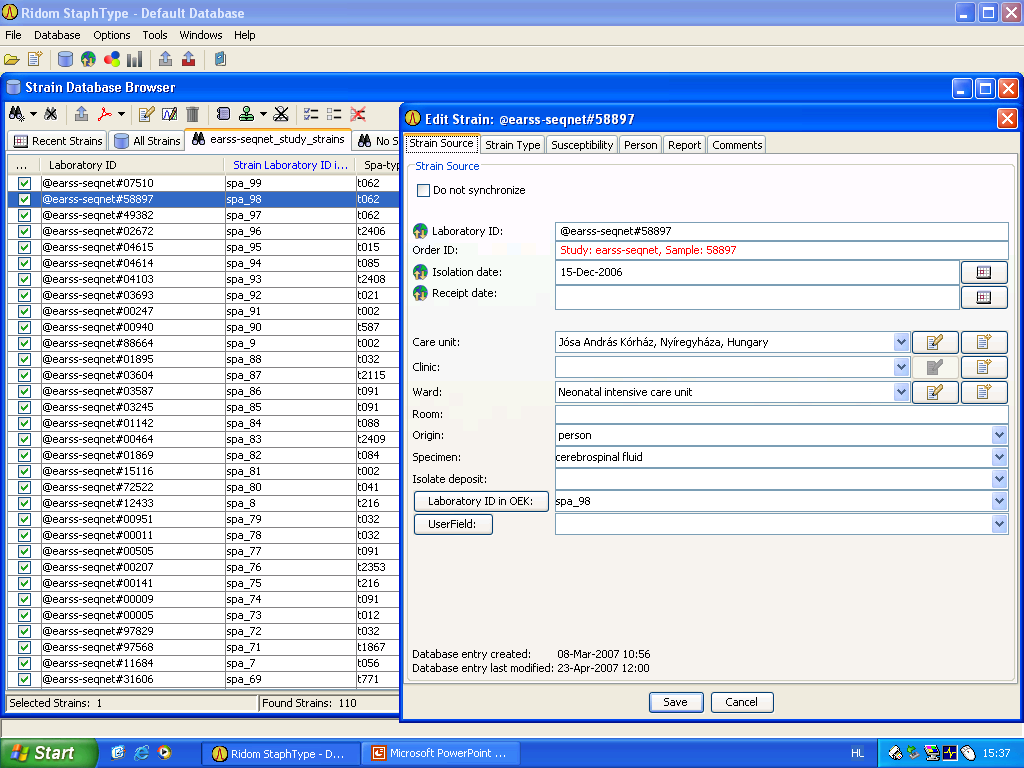Click the red-crossed checklist icon
The width and height of the screenshot is (1024, 768).
[357, 114]
